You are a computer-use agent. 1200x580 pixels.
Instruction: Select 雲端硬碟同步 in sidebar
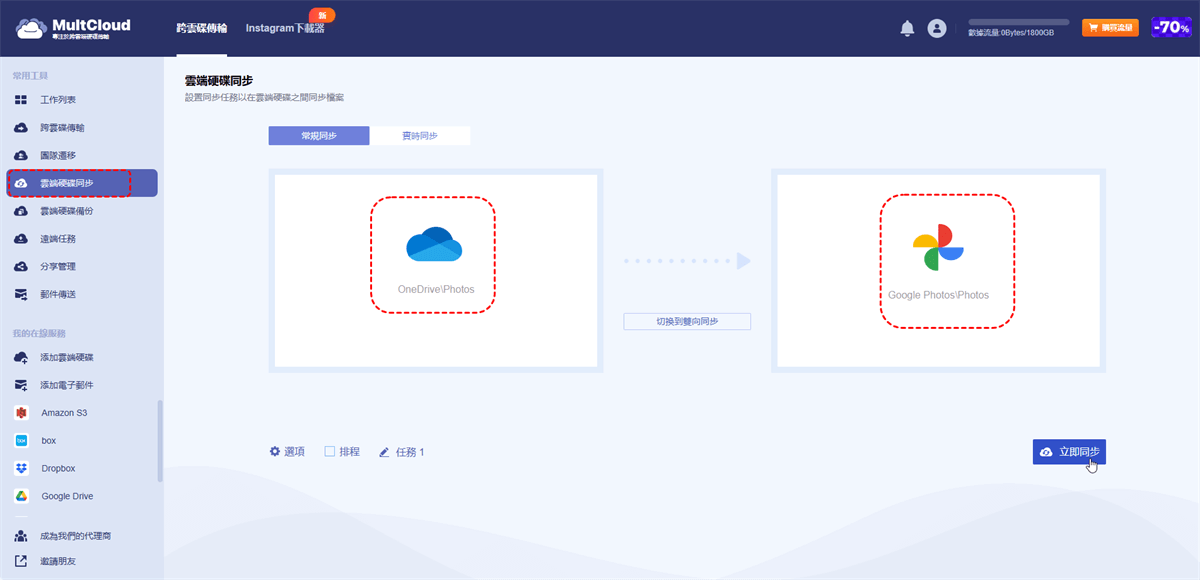click(82, 183)
